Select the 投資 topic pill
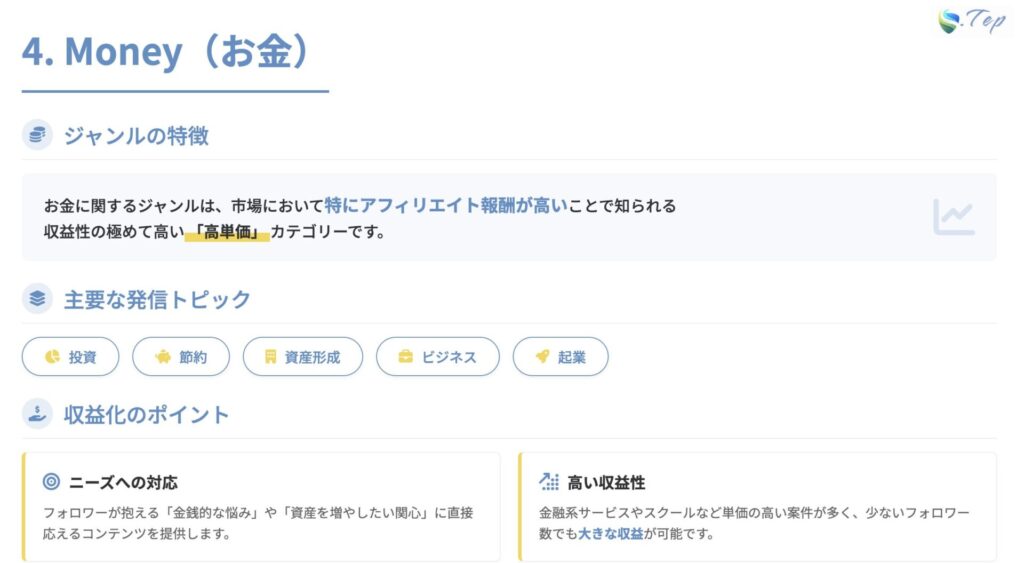This screenshot has height=563, width=1024. click(71, 357)
